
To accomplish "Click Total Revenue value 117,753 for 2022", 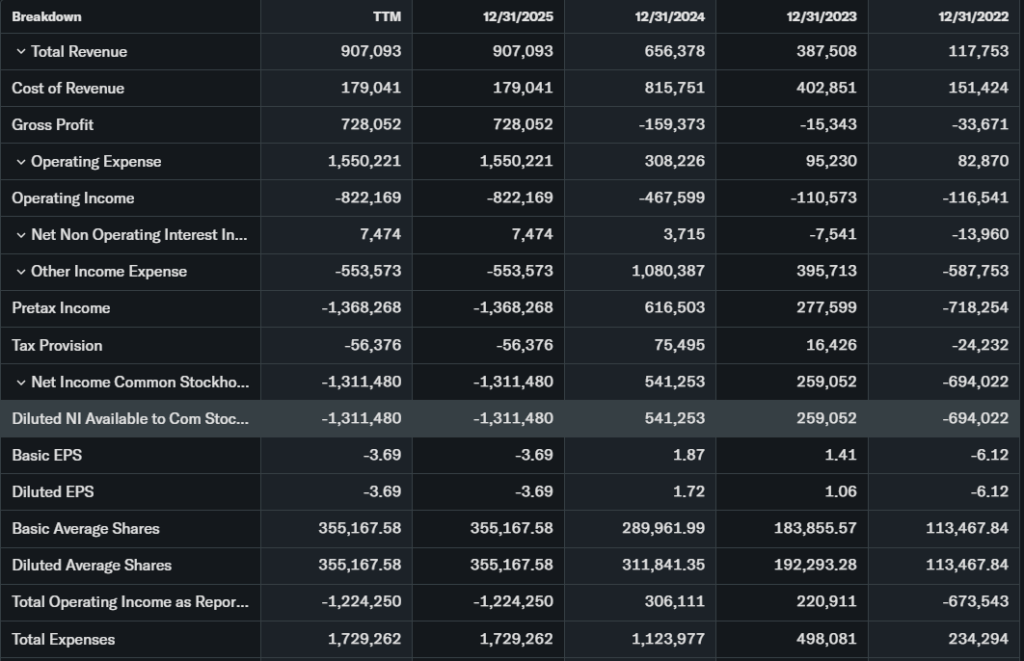I will tap(977, 52).
